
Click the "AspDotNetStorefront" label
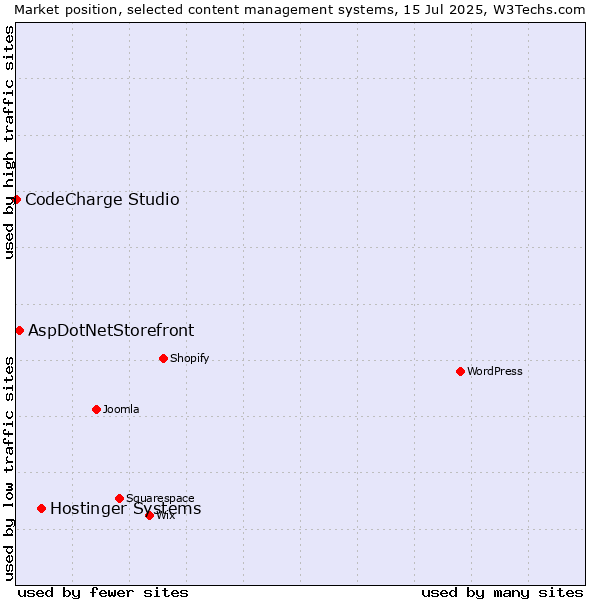tap(111, 331)
